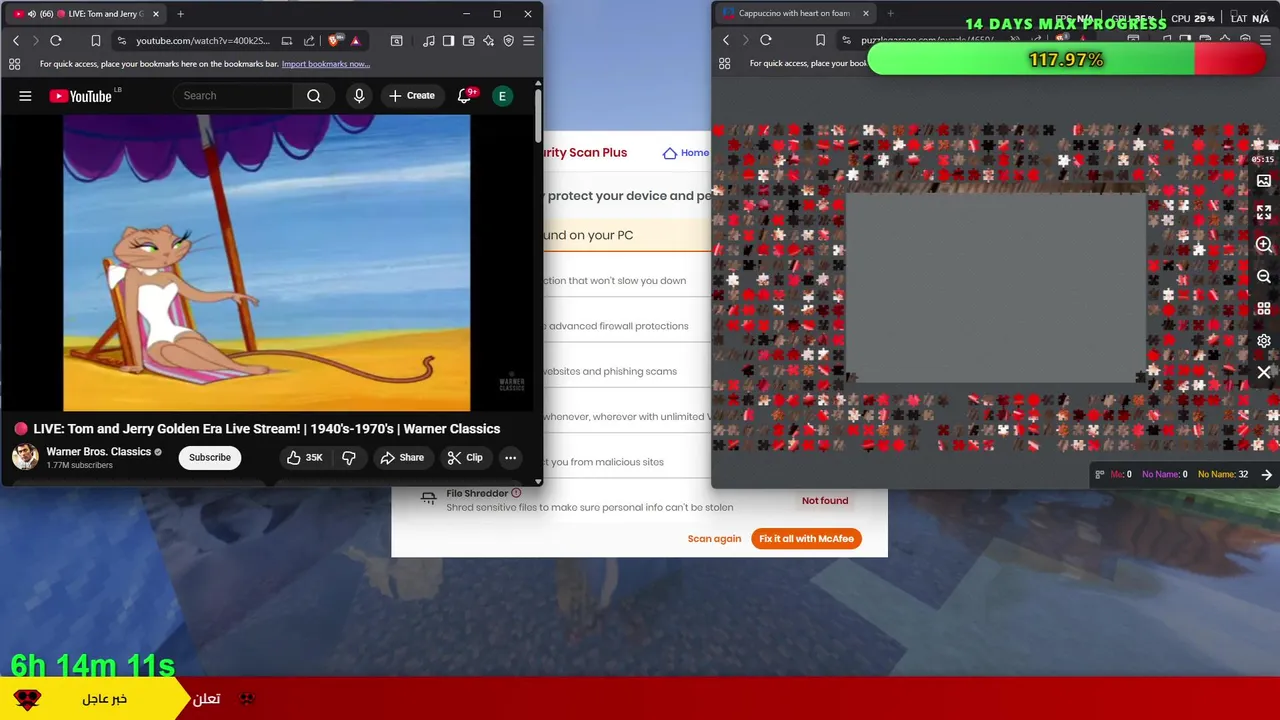Follow the Import bookmarks now link
Screen dimensions: 1280x720
click(x=326, y=64)
